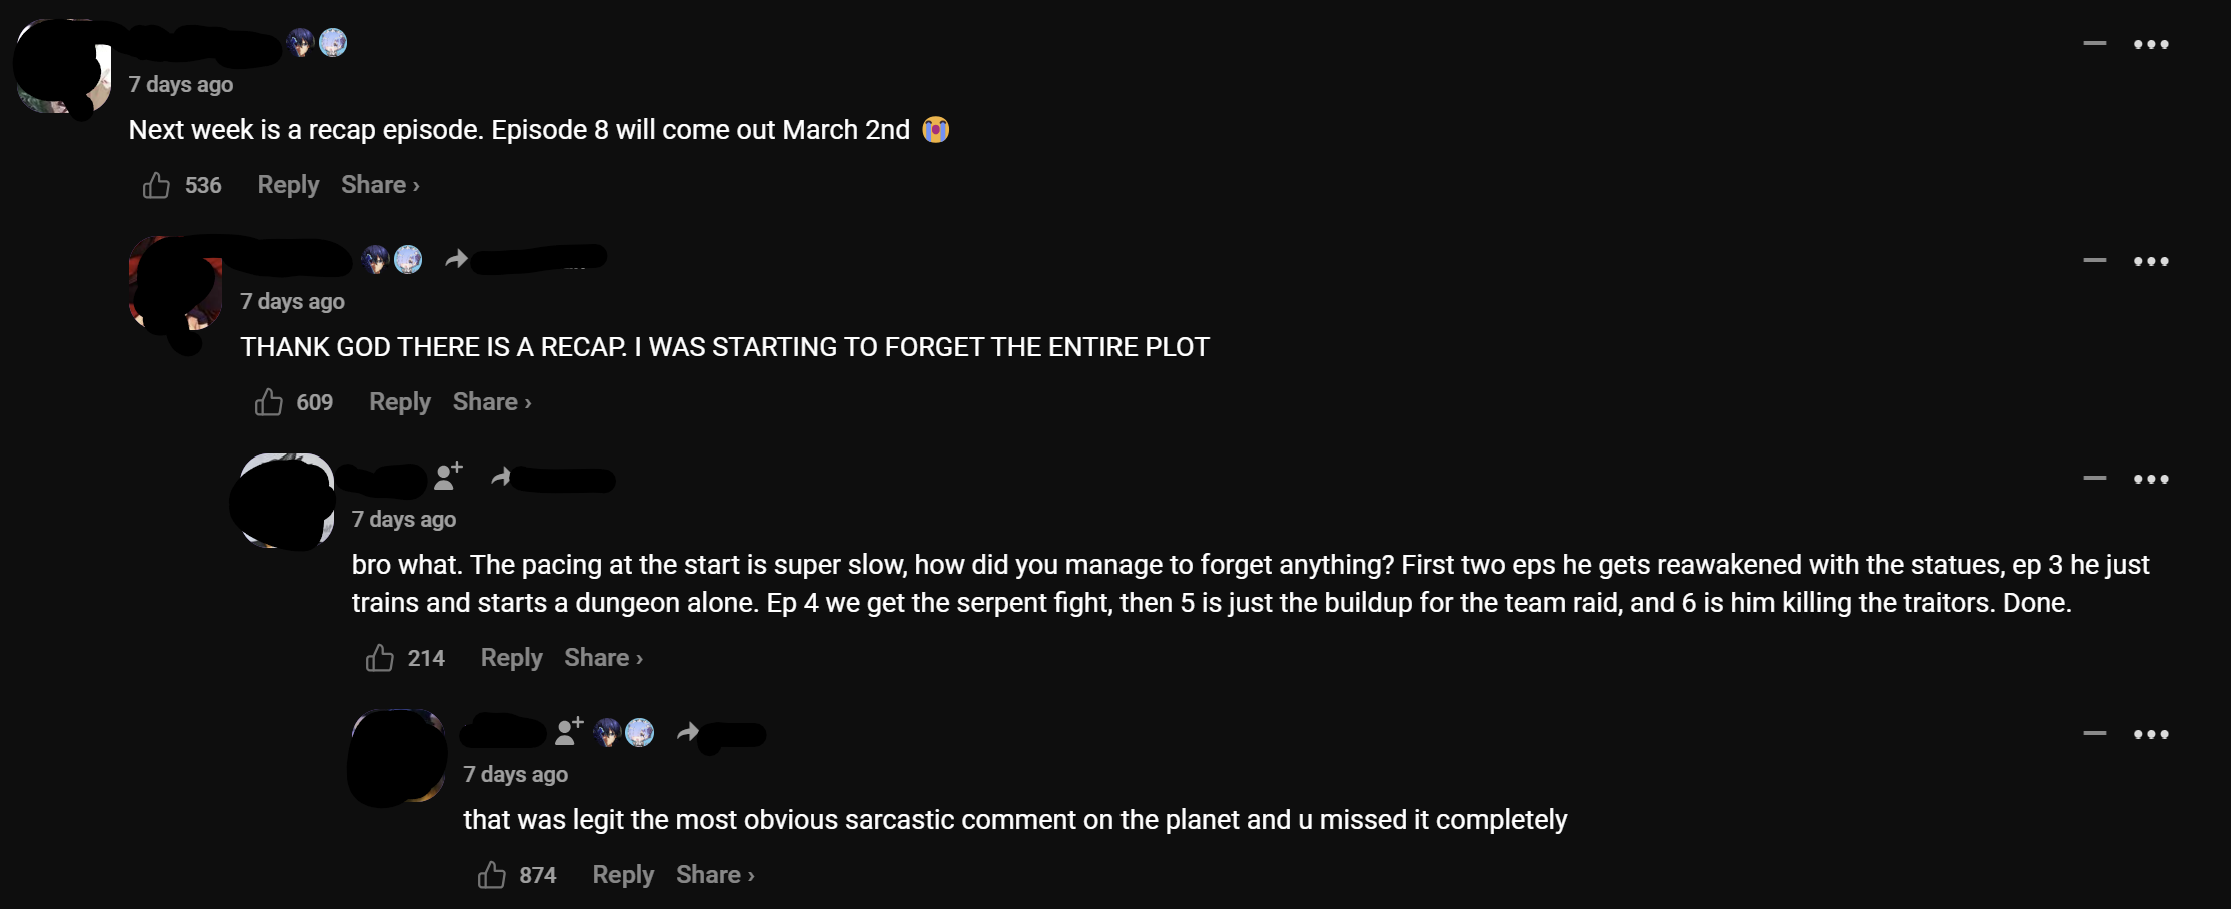Reply to the THANK GOD recap comment
This screenshot has width=2232, height=910.
(398, 401)
